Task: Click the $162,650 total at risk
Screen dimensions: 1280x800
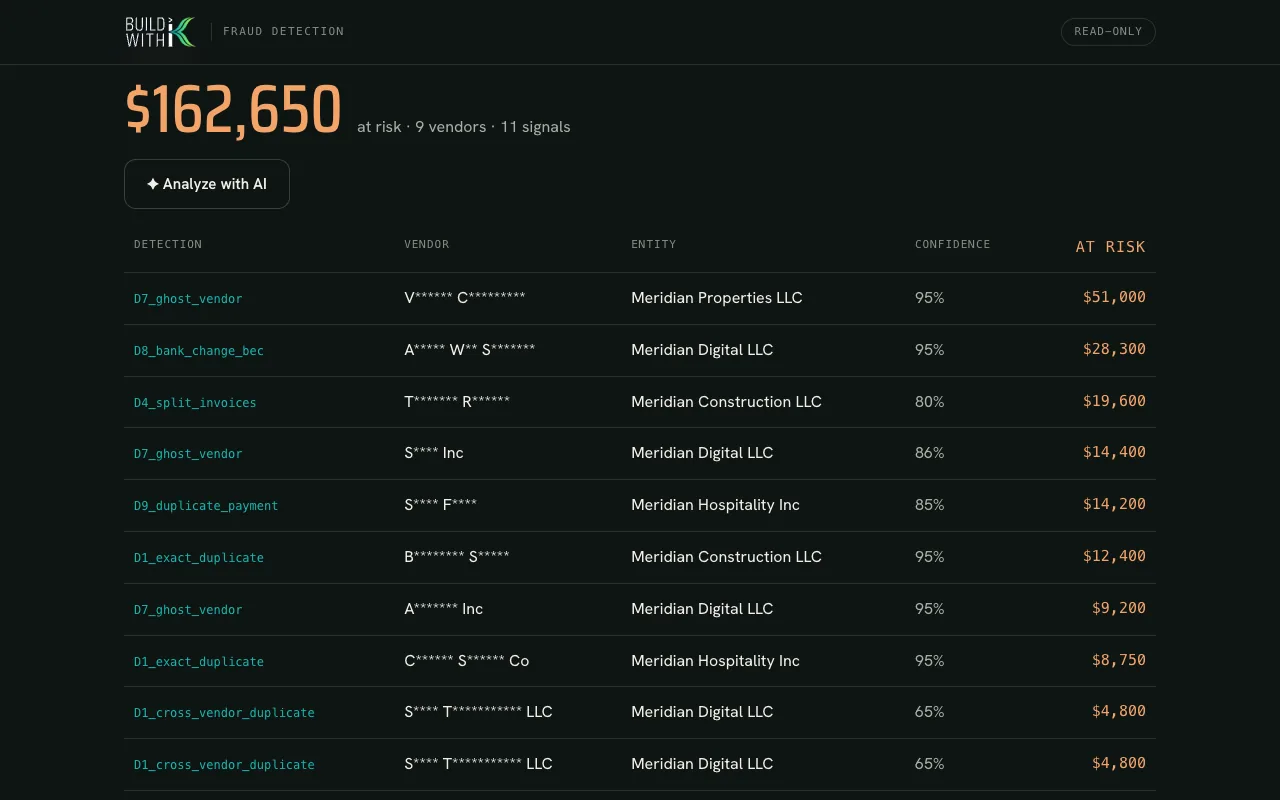Action: 233,109
